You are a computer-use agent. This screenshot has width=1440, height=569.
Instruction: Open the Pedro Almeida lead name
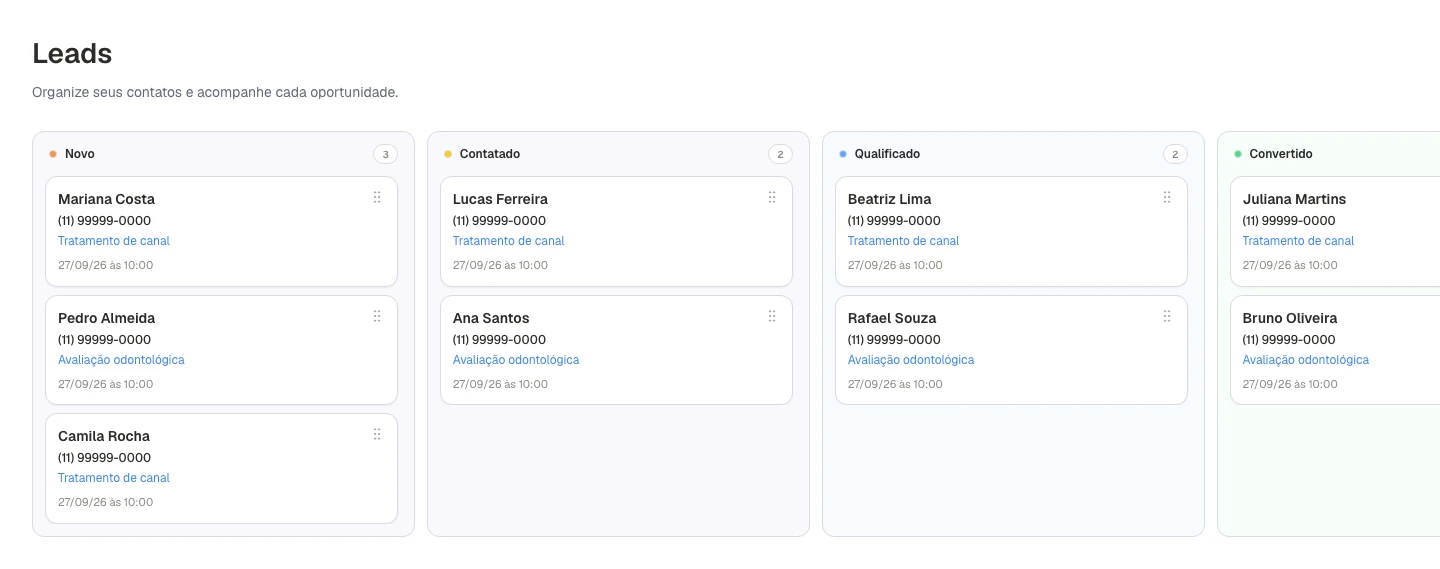pyautogui.click(x=106, y=318)
